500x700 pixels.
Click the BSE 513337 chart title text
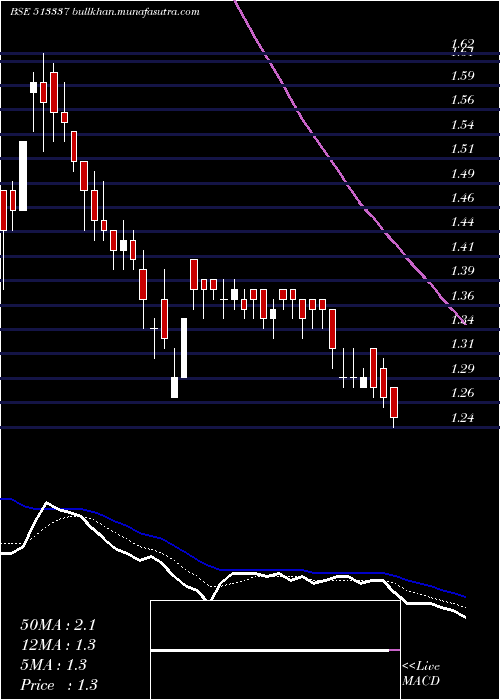(x=104, y=12)
